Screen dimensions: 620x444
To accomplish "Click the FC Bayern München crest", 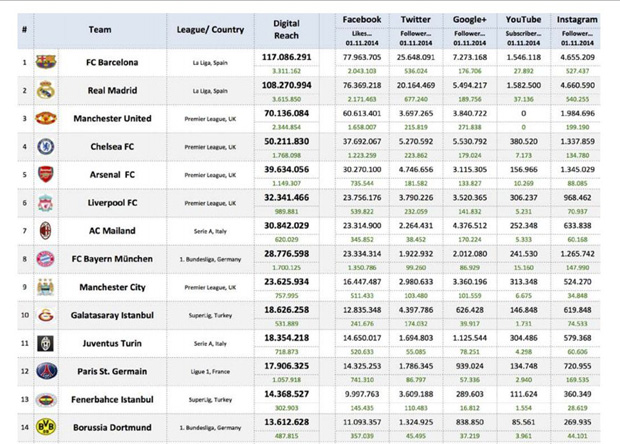I will [45, 259].
